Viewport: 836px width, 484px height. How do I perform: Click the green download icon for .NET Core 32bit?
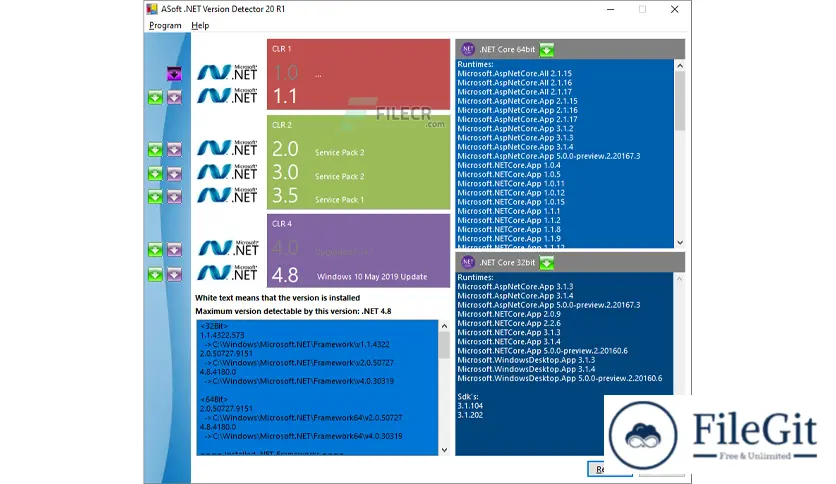tap(546, 262)
